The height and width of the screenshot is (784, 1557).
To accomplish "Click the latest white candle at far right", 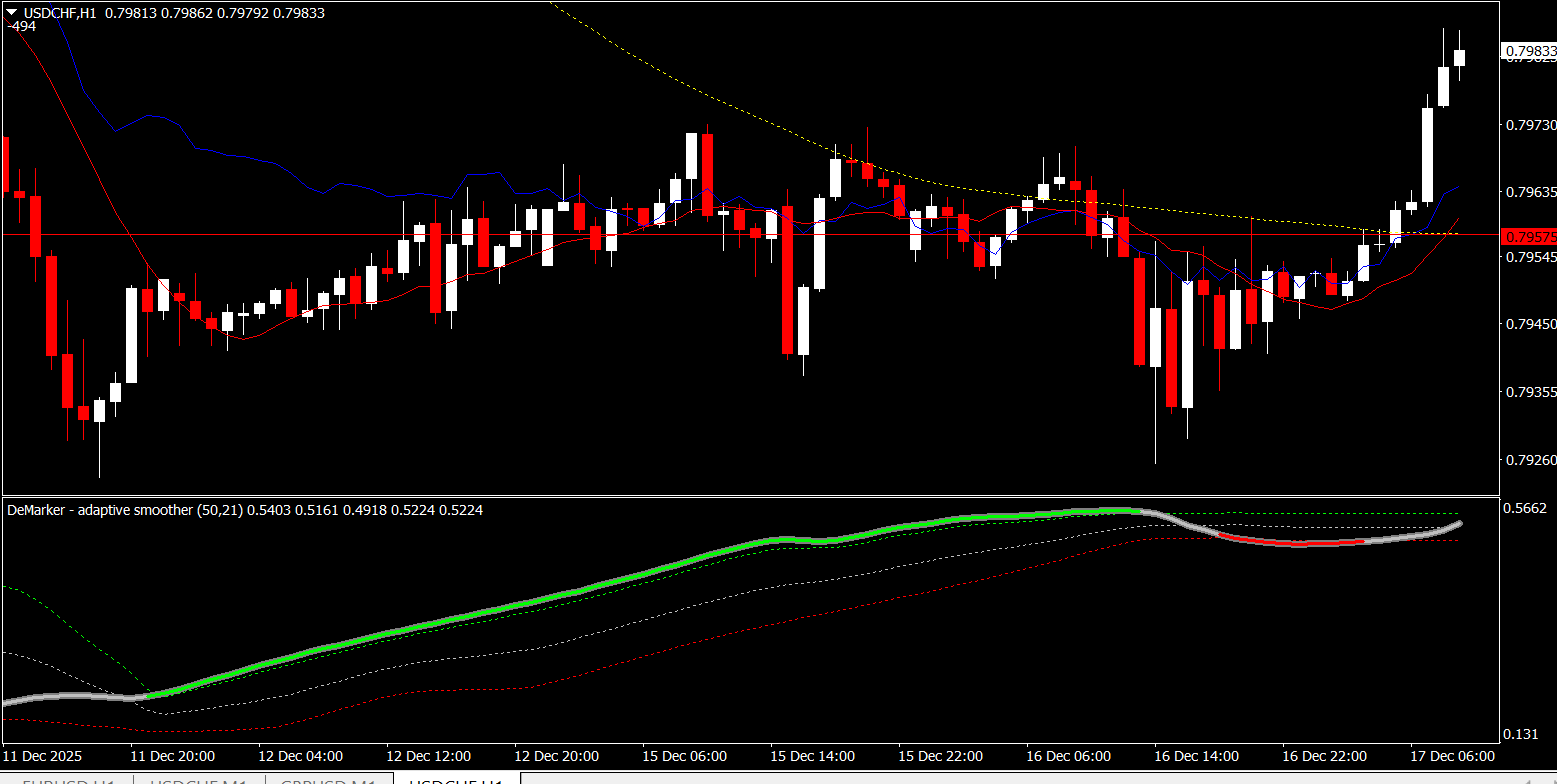I will click(1460, 57).
